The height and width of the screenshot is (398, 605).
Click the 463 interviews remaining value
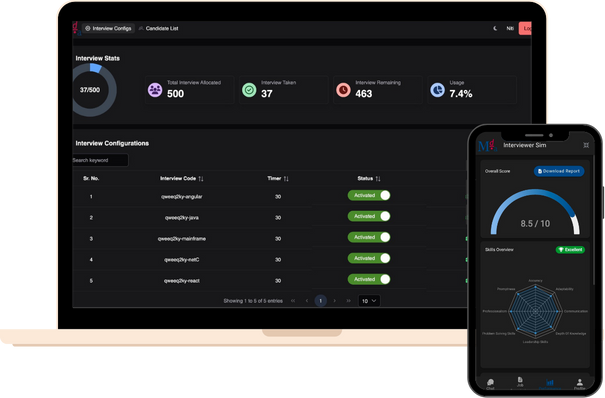[x=363, y=94]
